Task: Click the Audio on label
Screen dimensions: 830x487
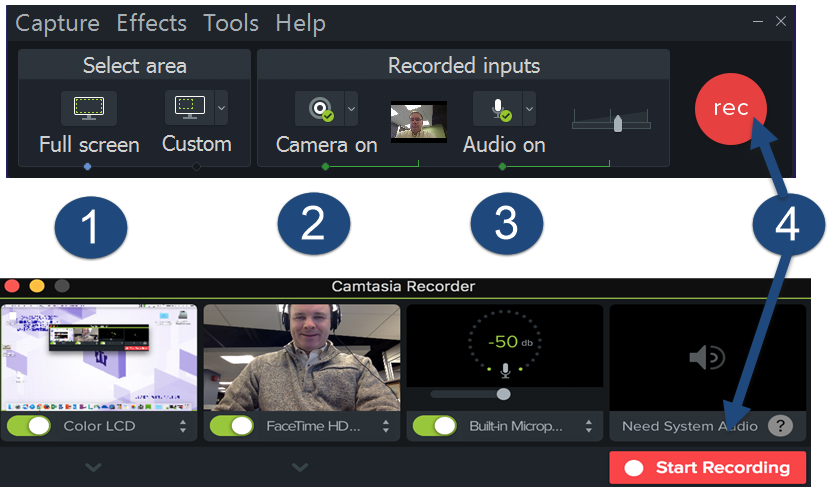Action: click(504, 145)
